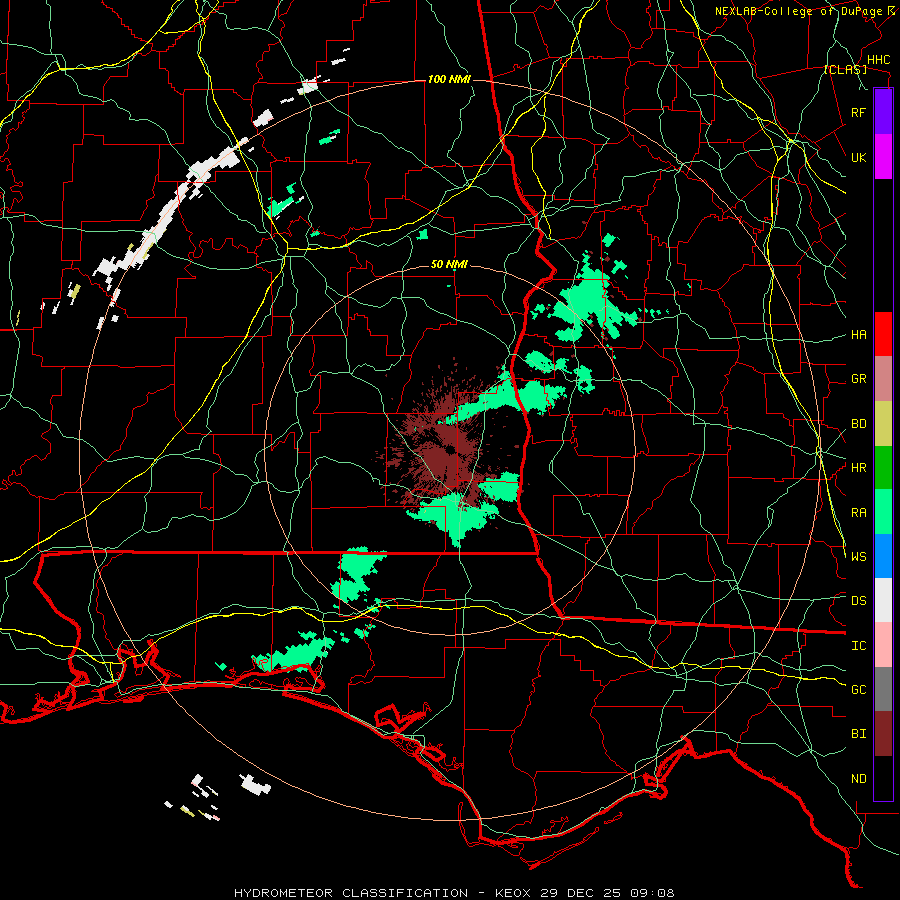Click the BD legend label
900x900 pixels.
tap(858, 424)
